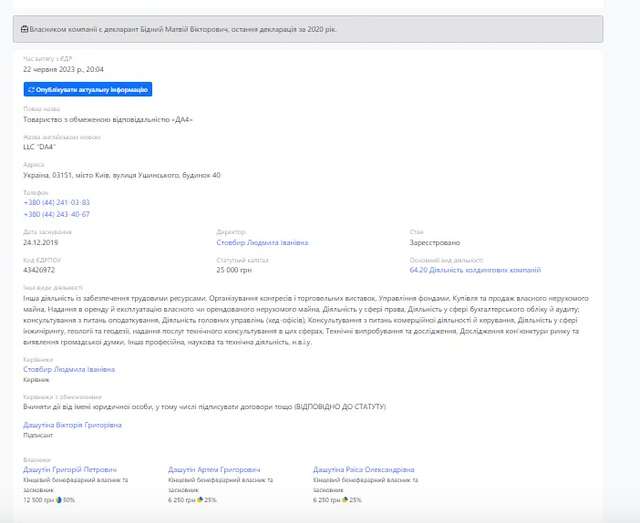Click the pie icon for Дашутін Артем's 25% share
The height and width of the screenshot is (523, 640).
(201, 499)
